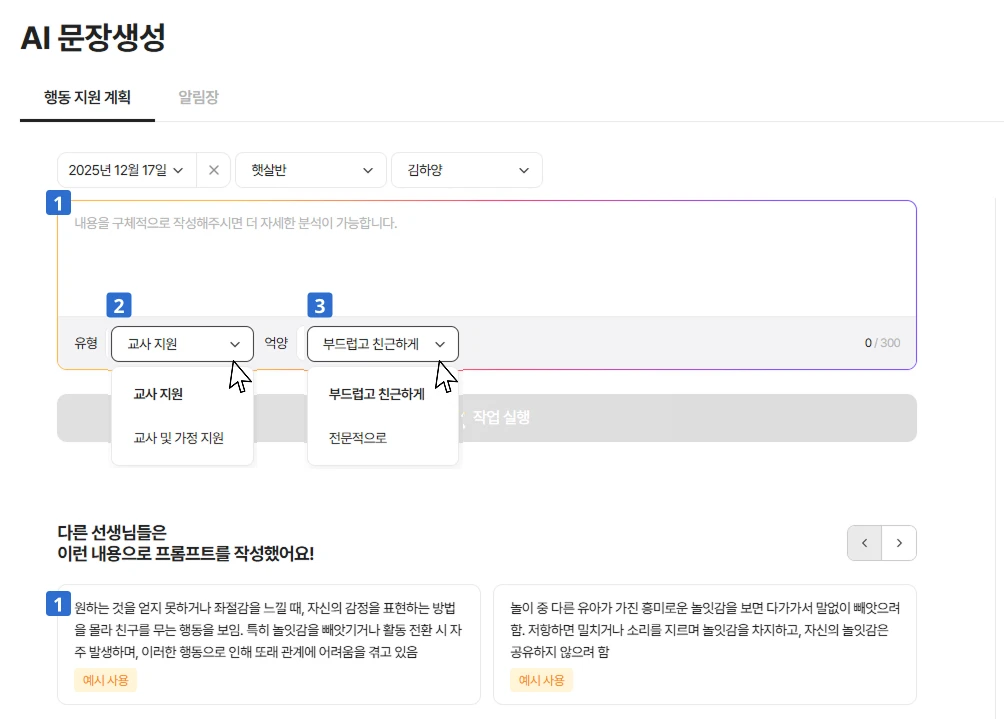Select the 행동 지원 계획 tab
The image size is (1004, 719).
(87, 98)
